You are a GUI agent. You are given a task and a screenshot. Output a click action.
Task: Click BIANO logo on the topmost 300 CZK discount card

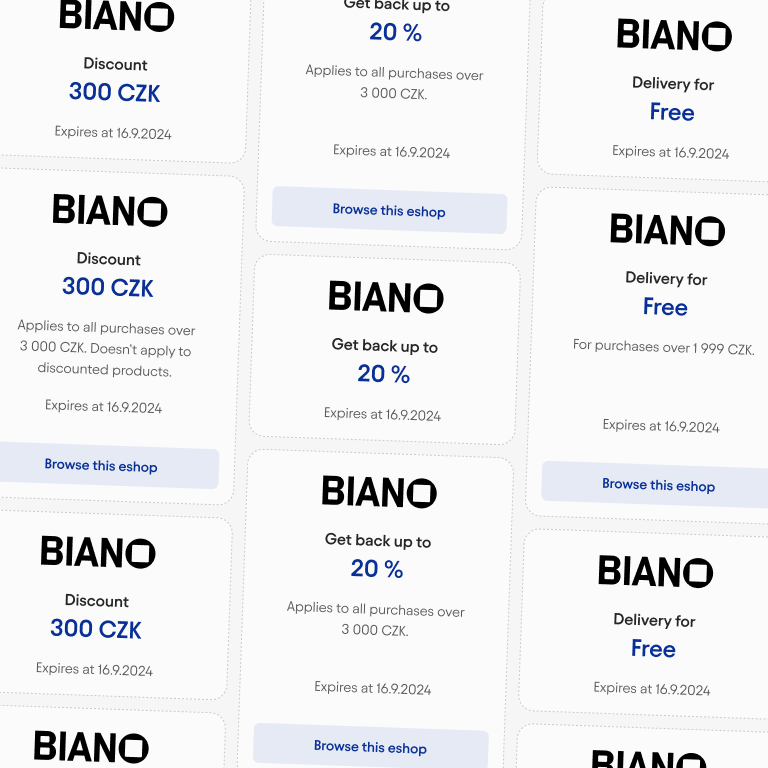(x=116, y=16)
